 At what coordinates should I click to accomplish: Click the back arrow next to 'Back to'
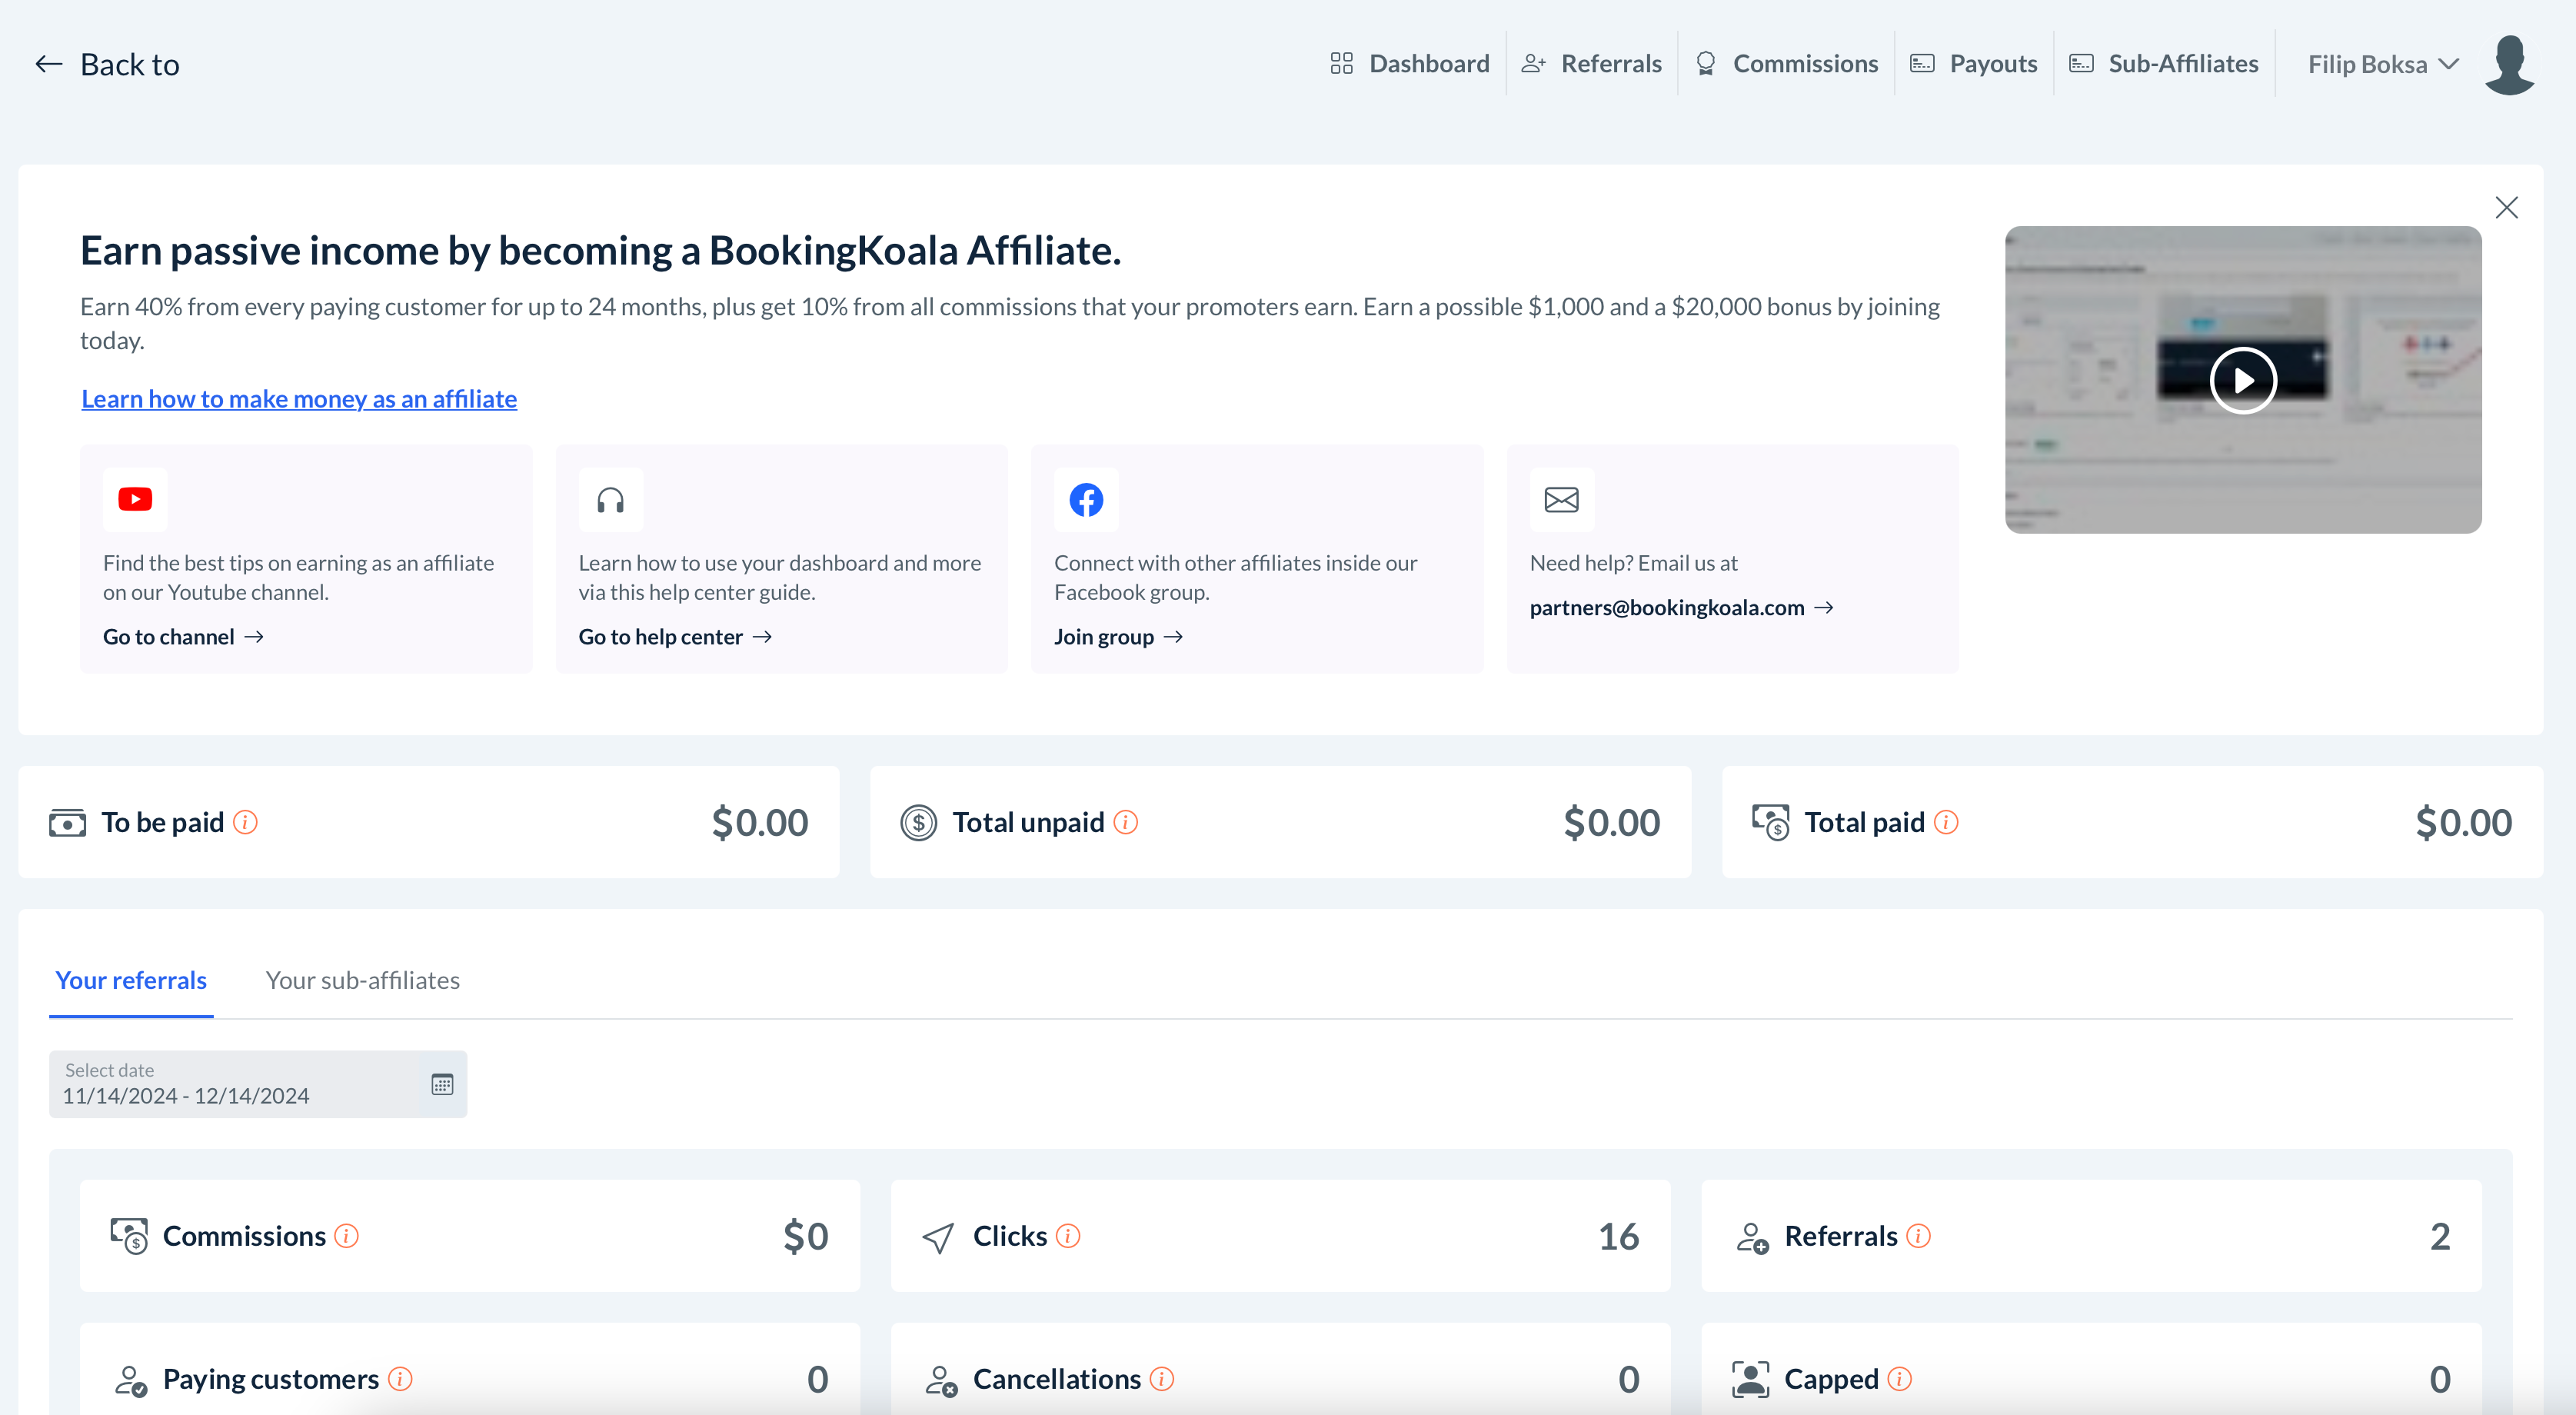tap(47, 62)
